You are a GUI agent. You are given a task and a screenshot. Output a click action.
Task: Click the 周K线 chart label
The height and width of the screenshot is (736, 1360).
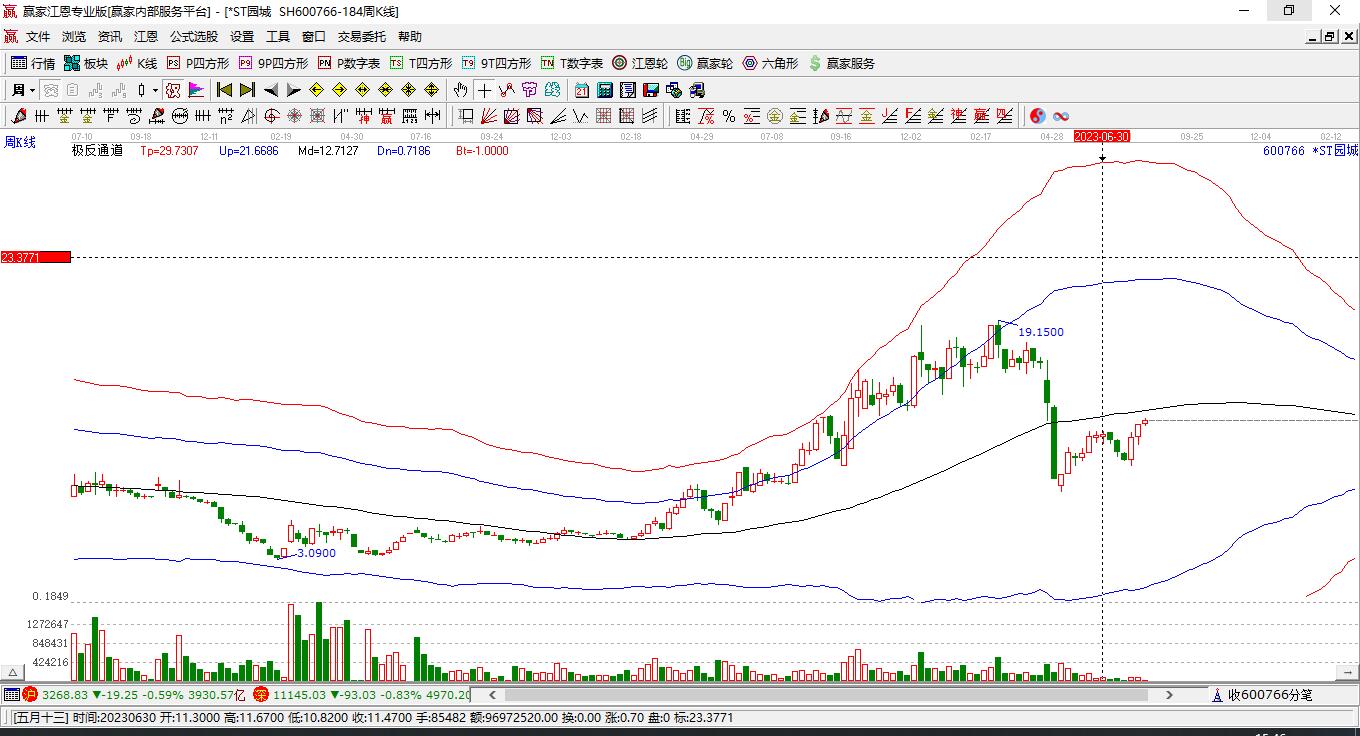coord(20,142)
